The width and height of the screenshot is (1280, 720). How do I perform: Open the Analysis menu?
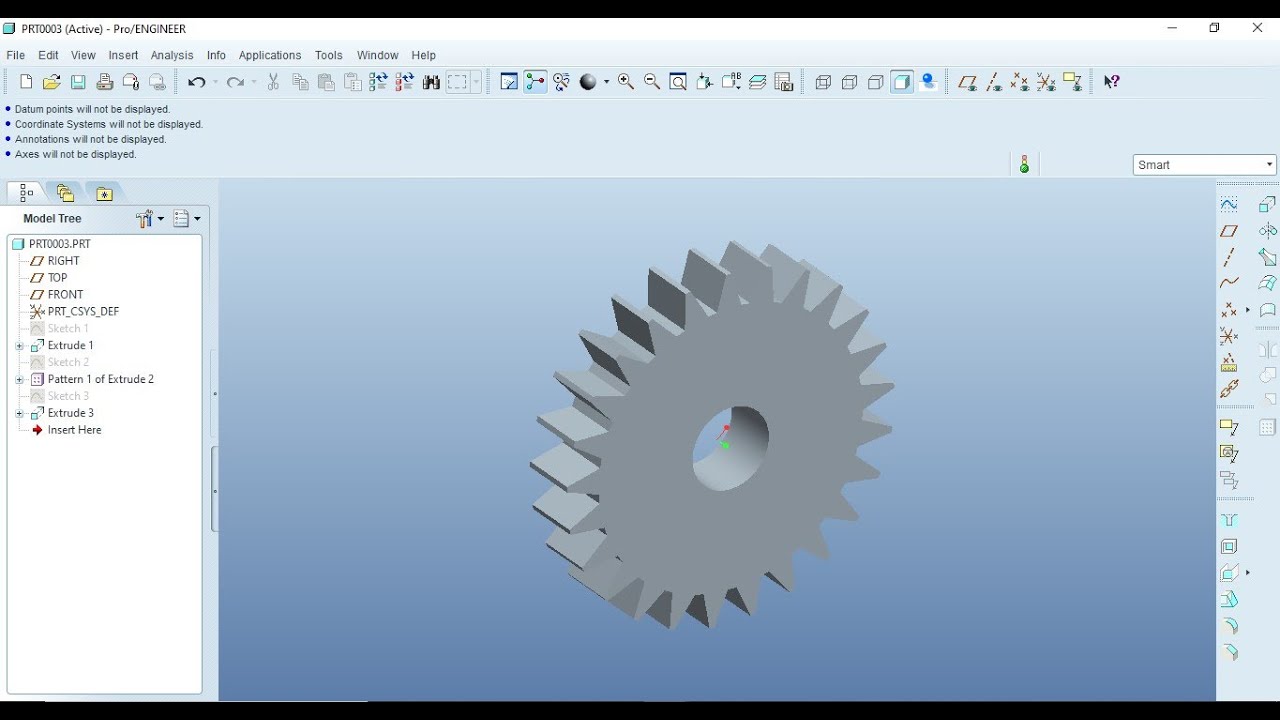172,55
